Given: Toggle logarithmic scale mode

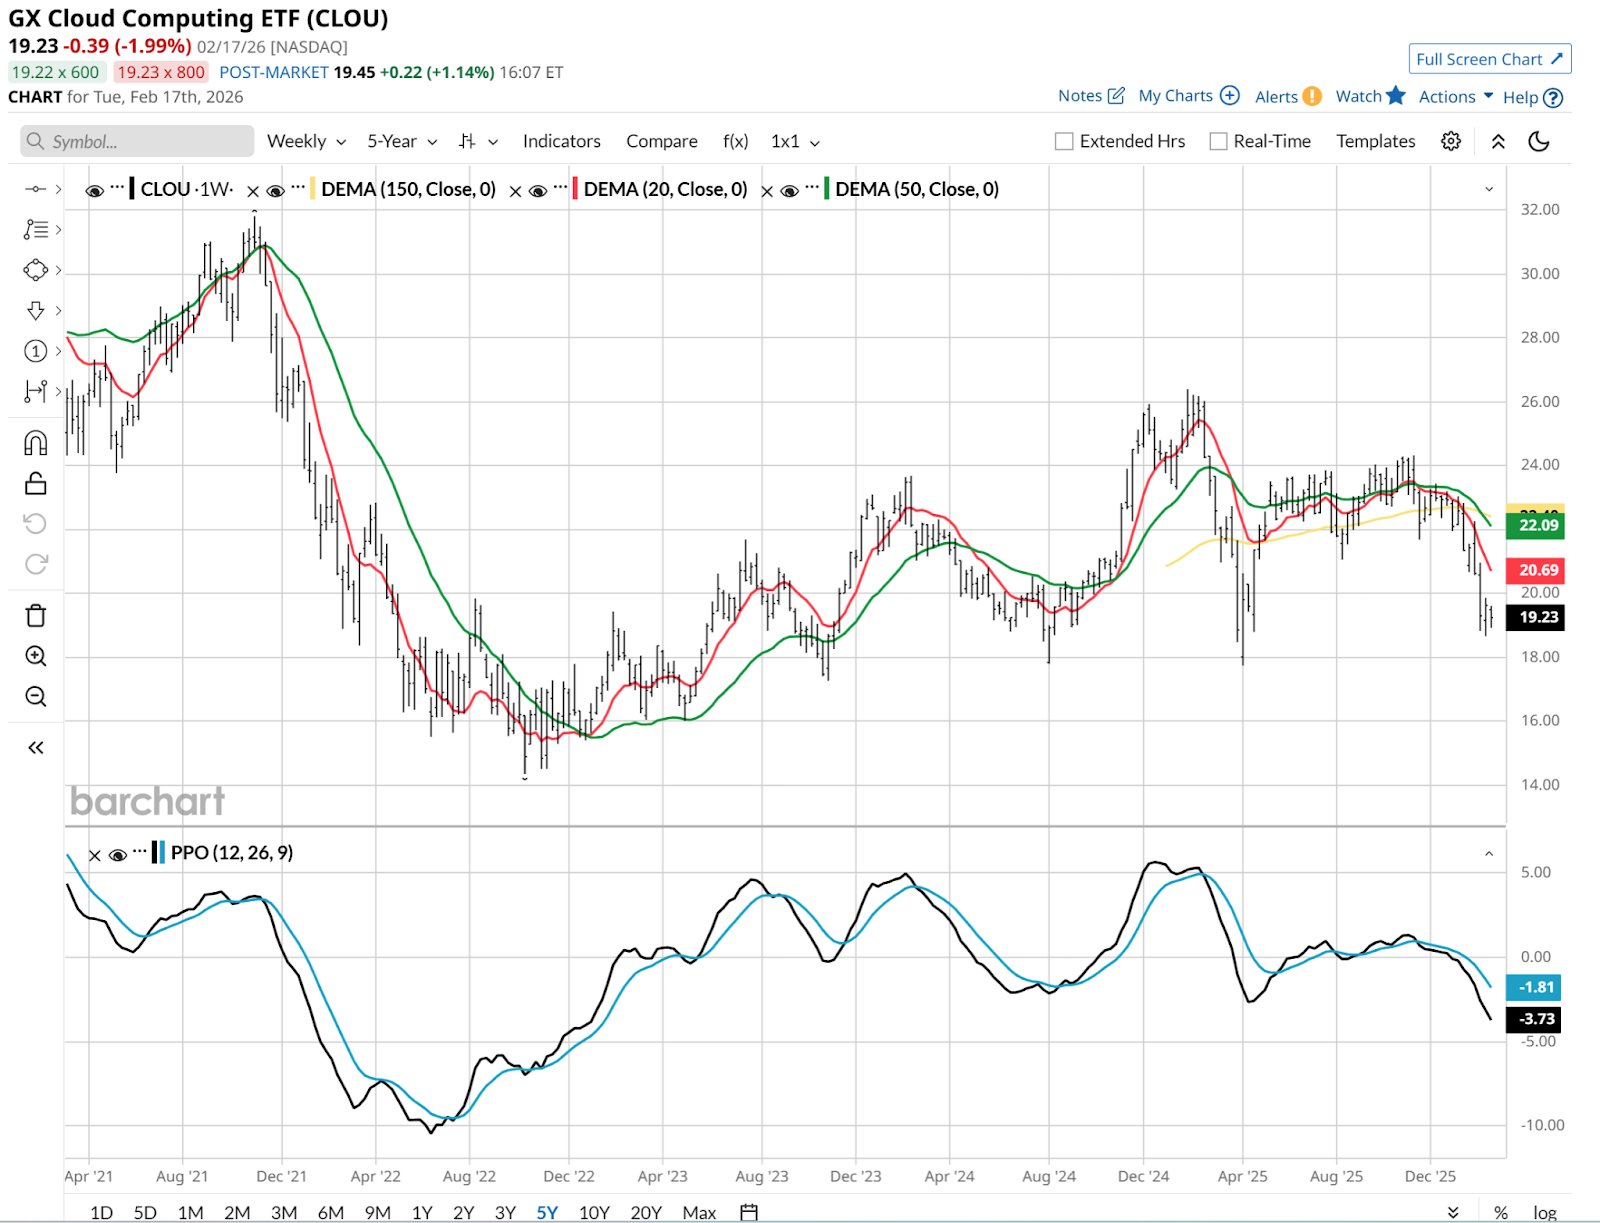Looking at the screenshot, I should [1544, 1212].
